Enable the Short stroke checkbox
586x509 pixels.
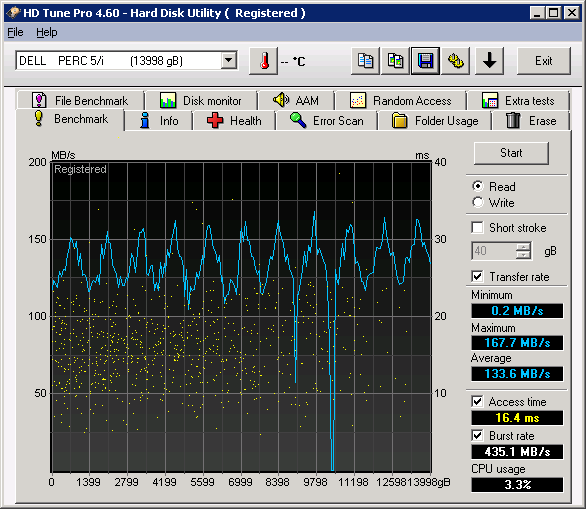click(478, 228)
